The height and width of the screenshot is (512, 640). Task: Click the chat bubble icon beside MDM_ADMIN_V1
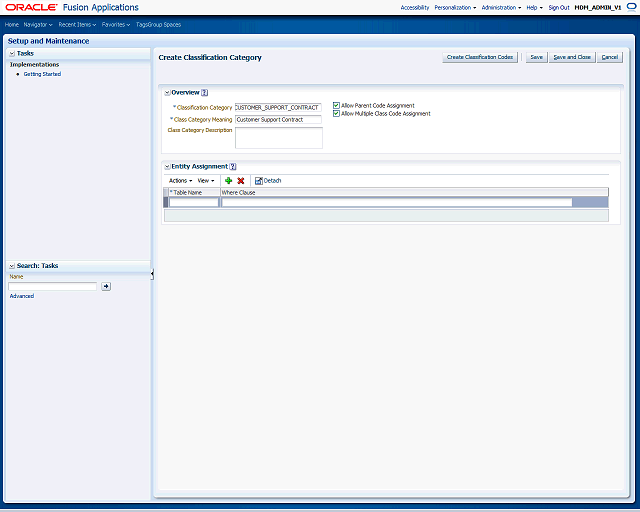tap(631, 7)
